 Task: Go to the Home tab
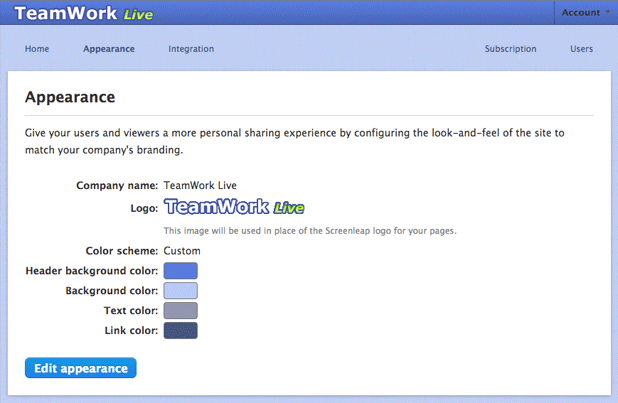pos(37,49)
